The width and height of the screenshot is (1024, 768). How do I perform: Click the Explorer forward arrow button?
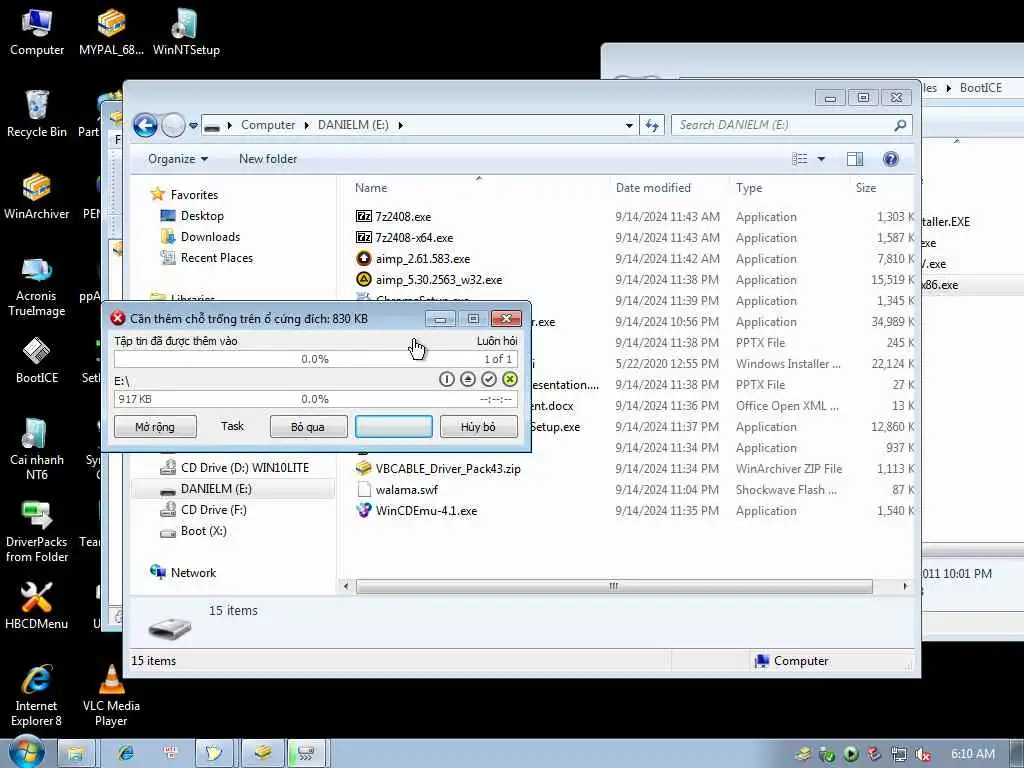coord(173,125)
